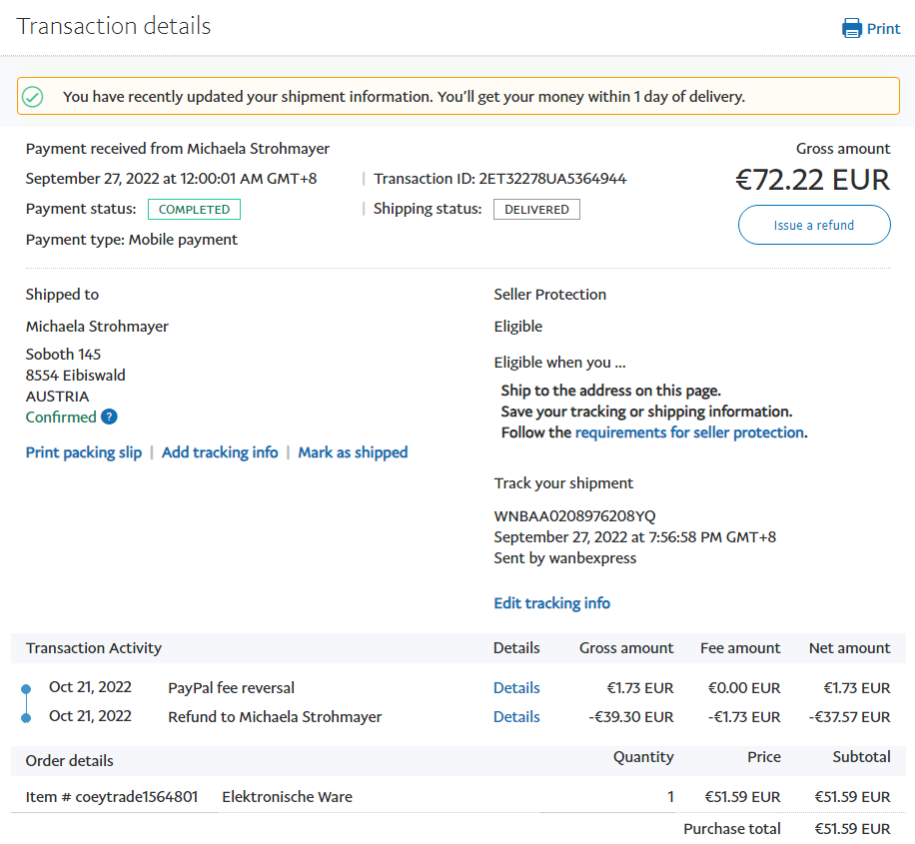Open requirements for seller protection link

coord(689,433)
